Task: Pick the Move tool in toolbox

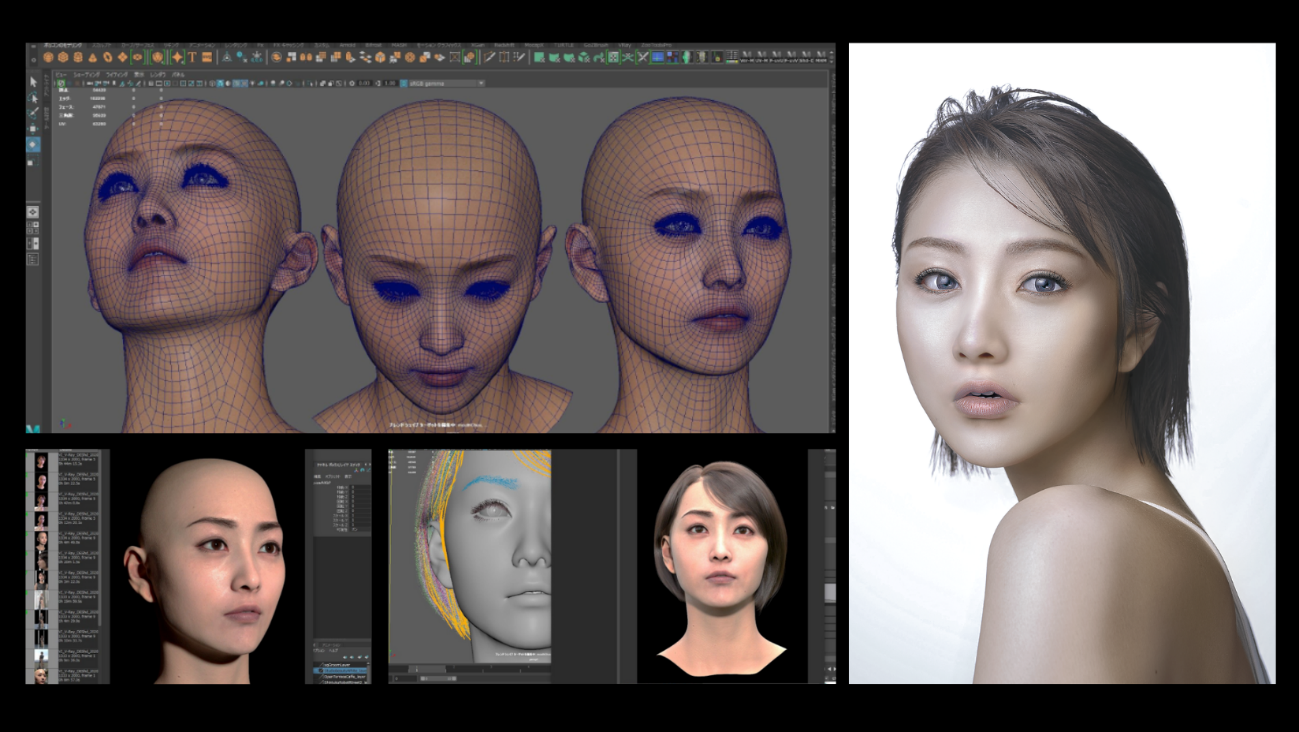Action: [33, 129]
